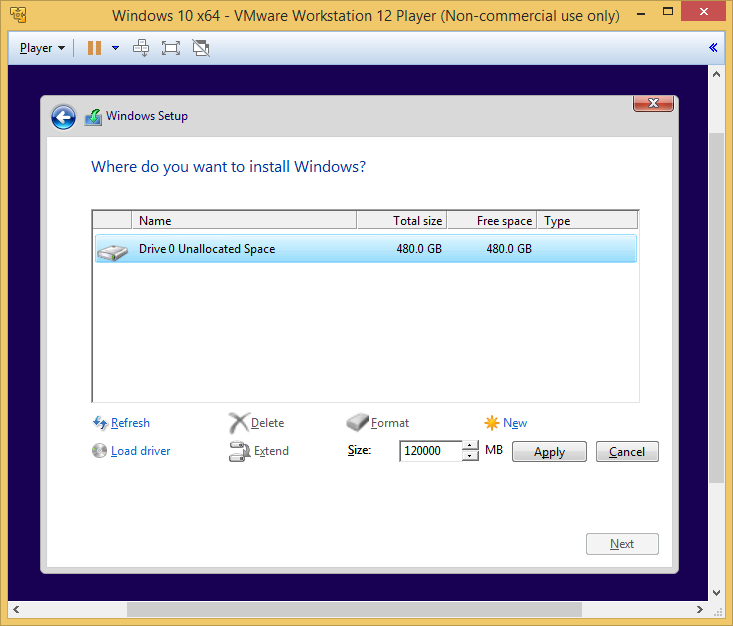Increase partition size with the up arrow
Screen dimensions: 733x626
[x=470, y=445]
